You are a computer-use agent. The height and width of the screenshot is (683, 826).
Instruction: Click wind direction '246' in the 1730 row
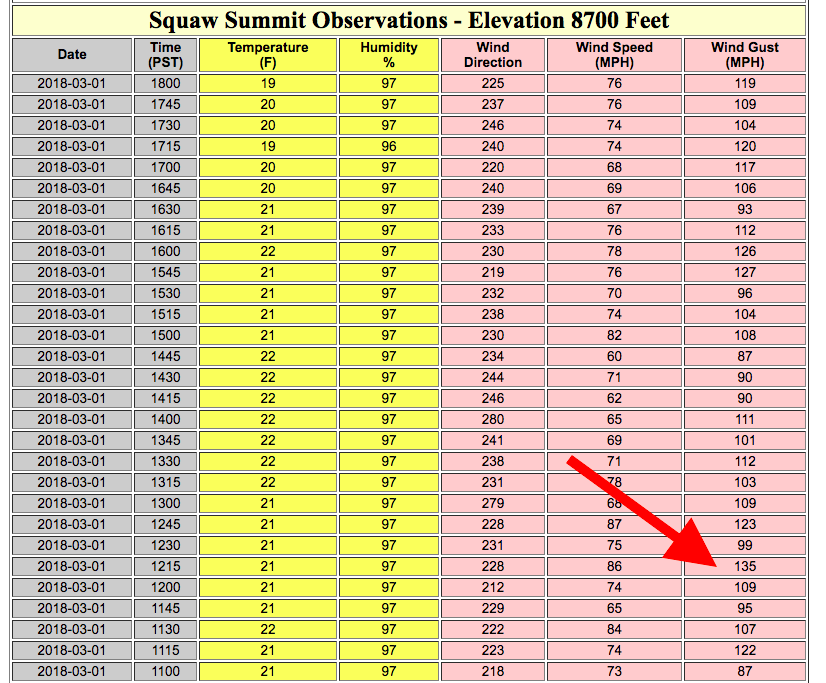[493, 126]
